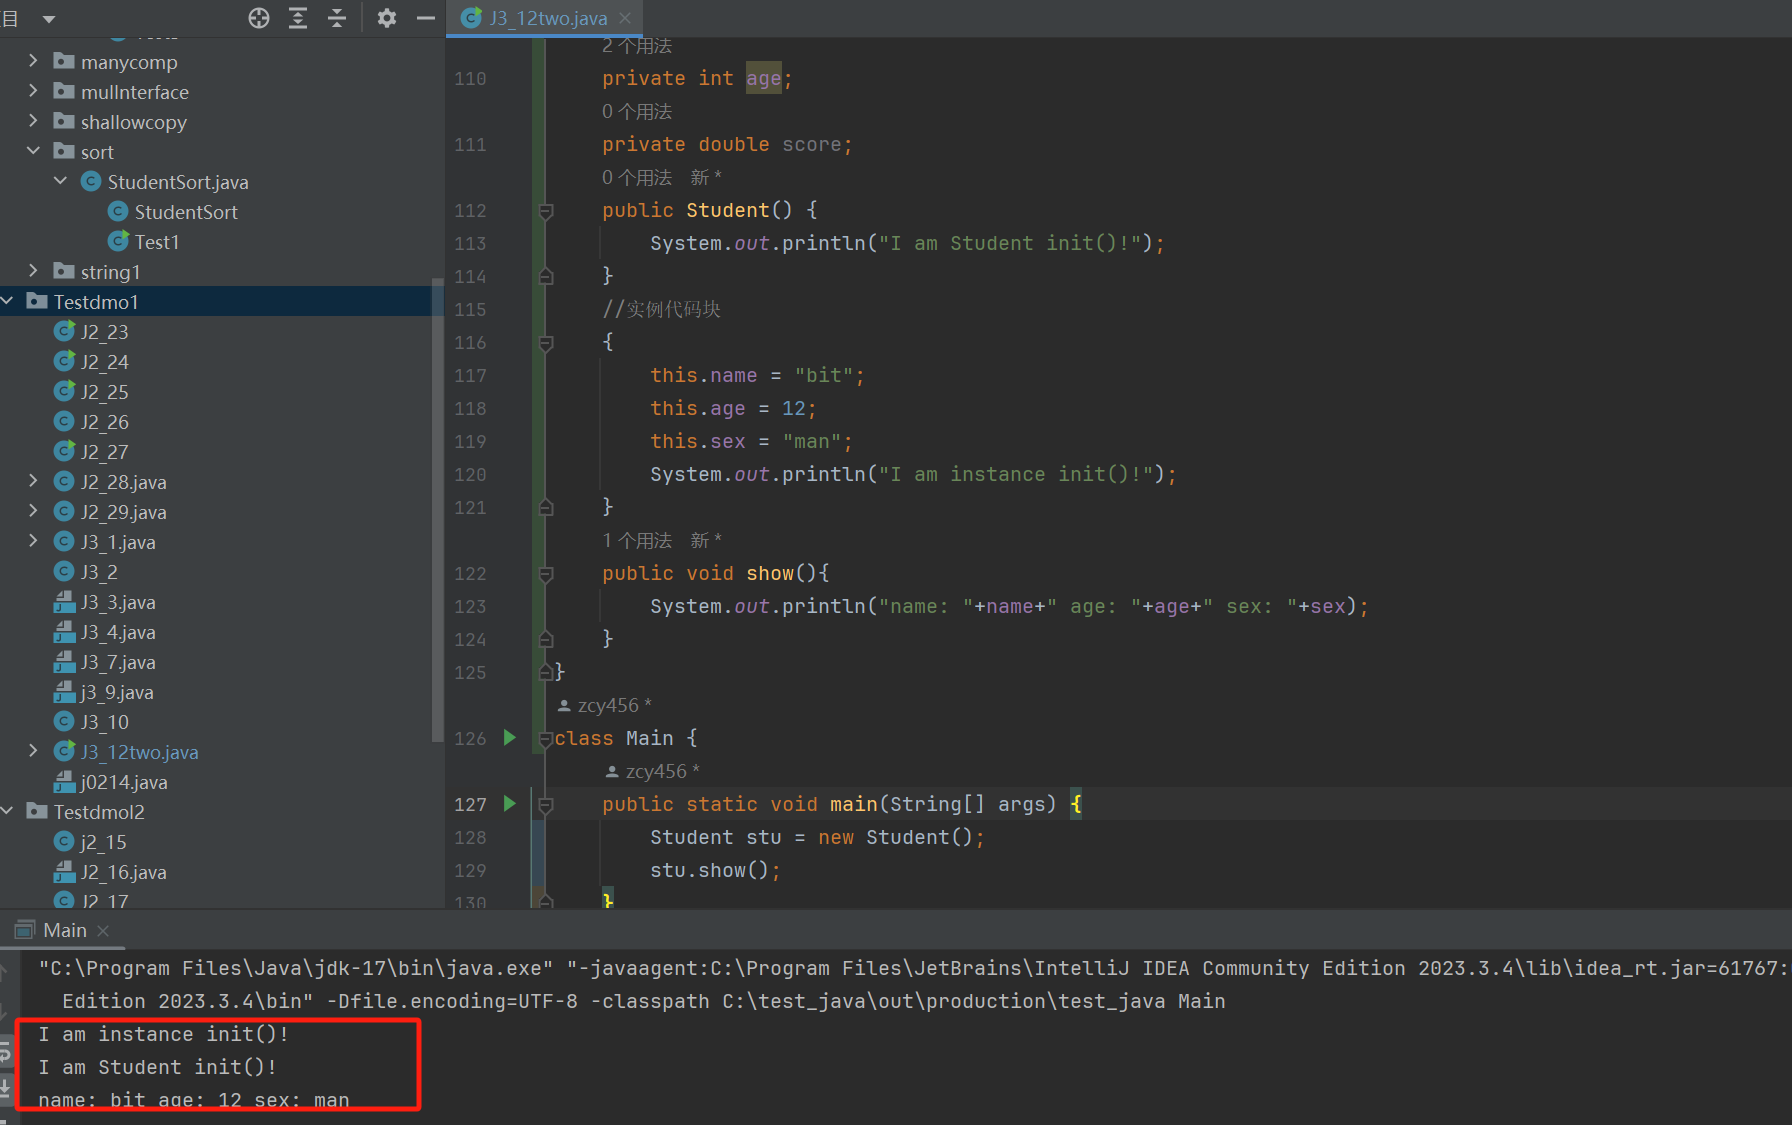
Task: Click the Expand All toolbar icon
Action: point(298,18)
